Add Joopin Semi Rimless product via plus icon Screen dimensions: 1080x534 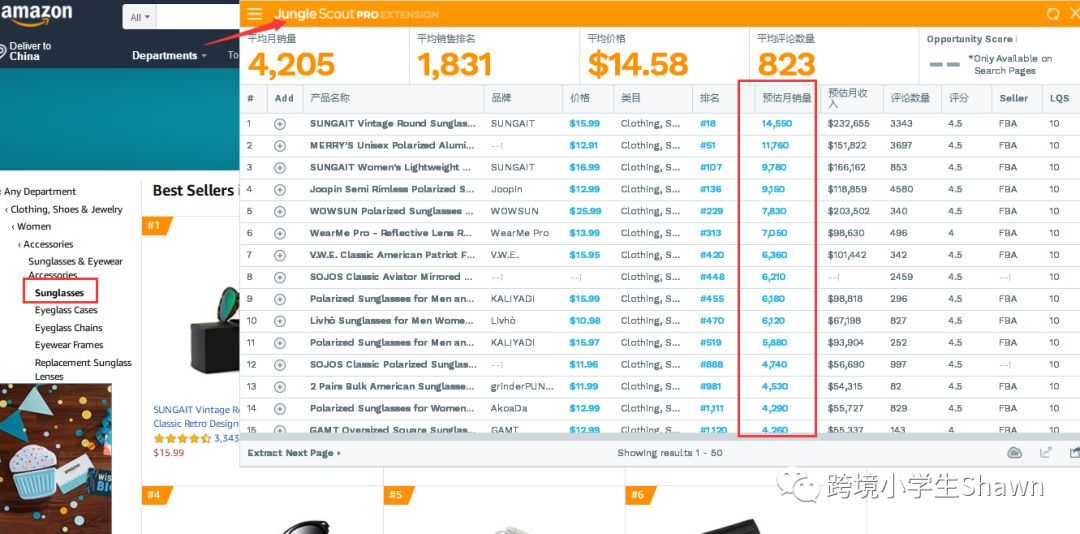point(280,189)
